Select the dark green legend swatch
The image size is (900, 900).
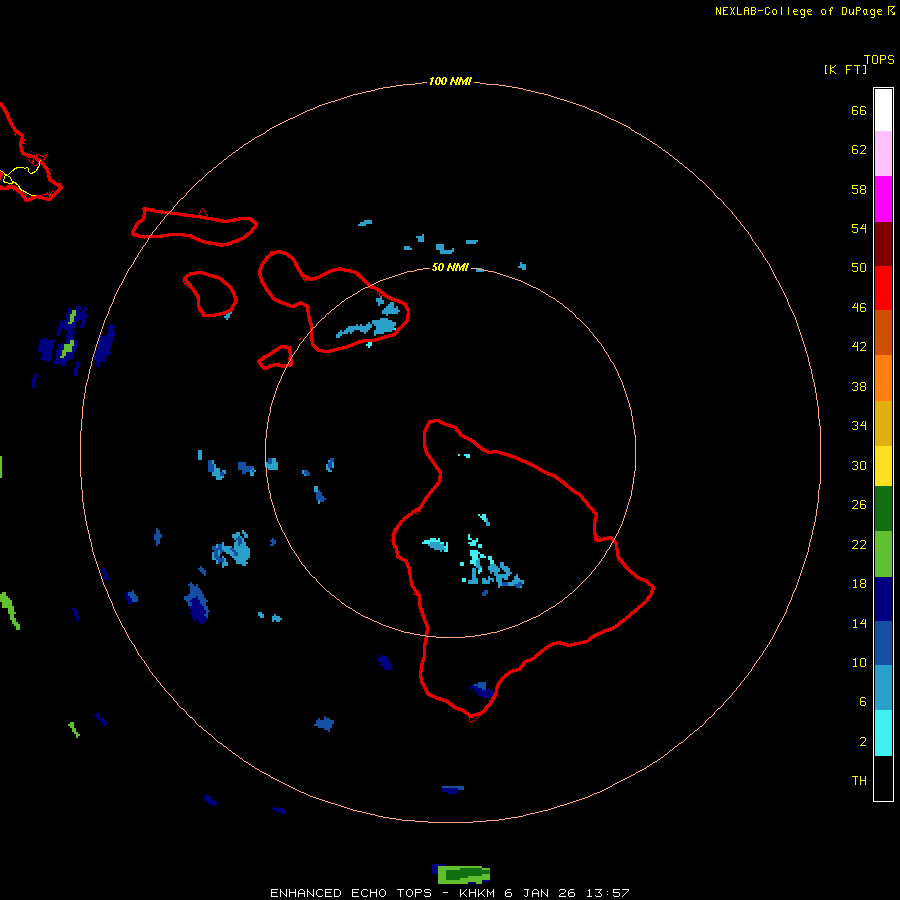coord(883,509)
